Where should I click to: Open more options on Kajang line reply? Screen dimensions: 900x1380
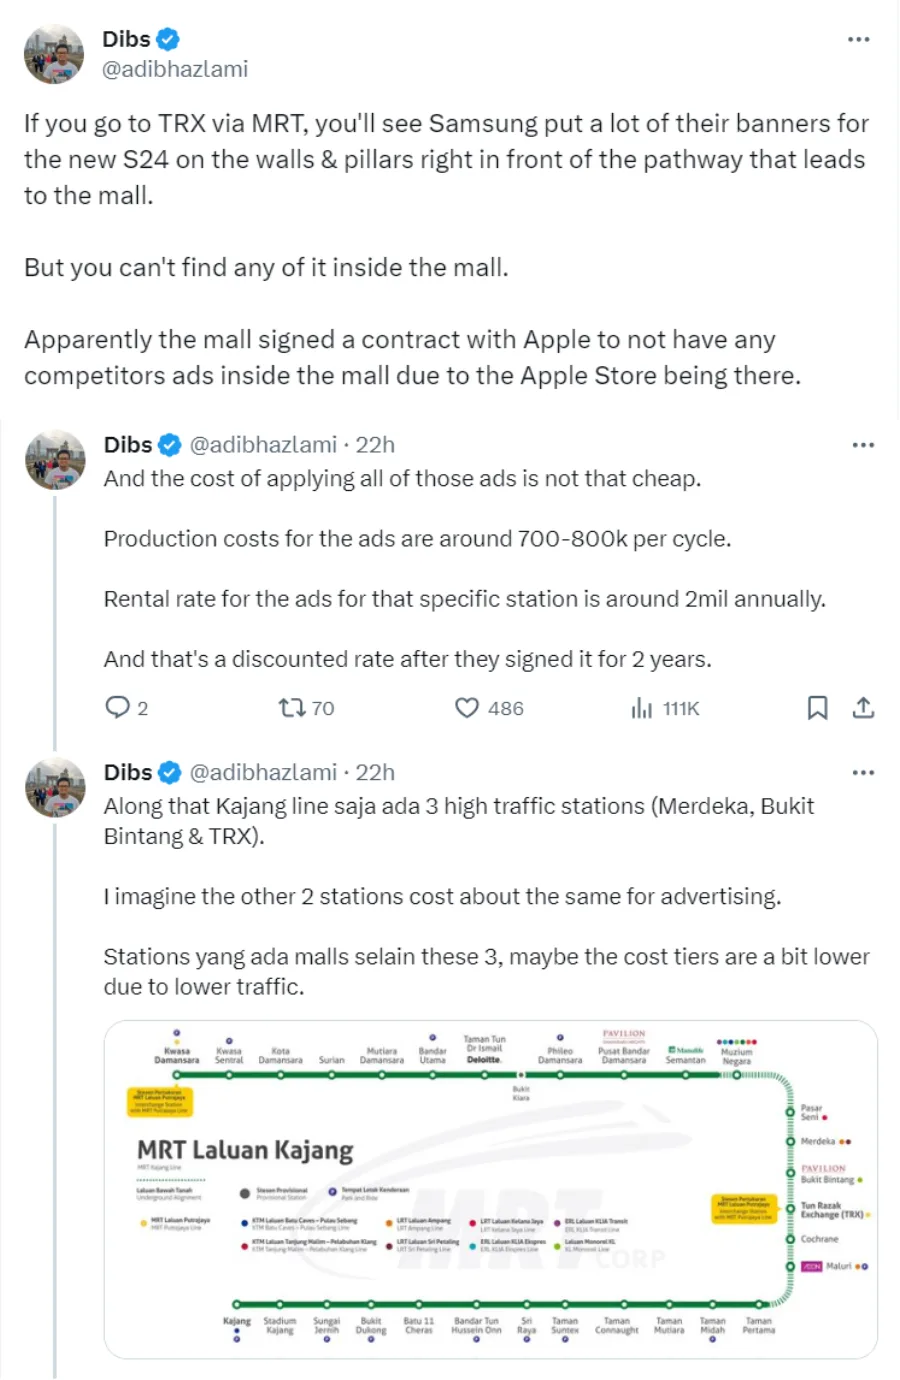(x=863, y=773)
